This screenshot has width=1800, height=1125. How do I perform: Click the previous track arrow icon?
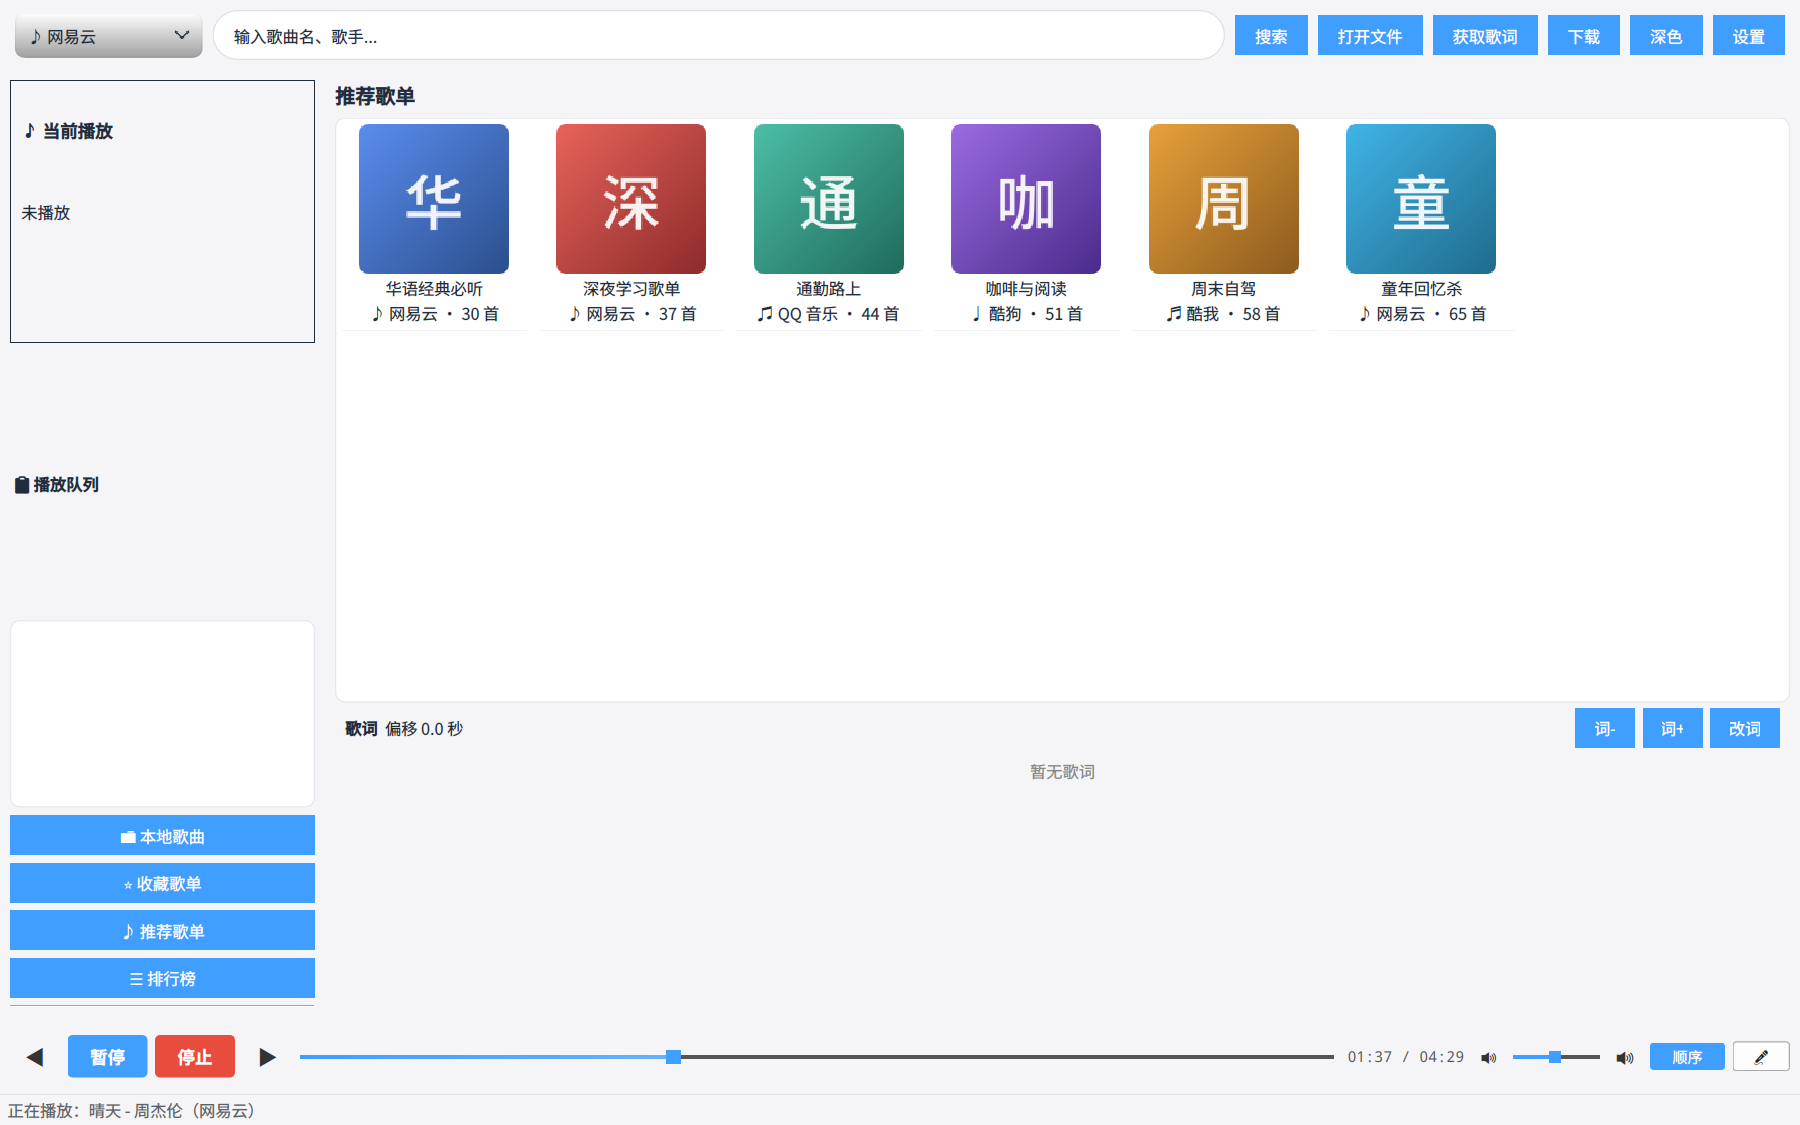pyautogui.click(x=35, y=1057)
